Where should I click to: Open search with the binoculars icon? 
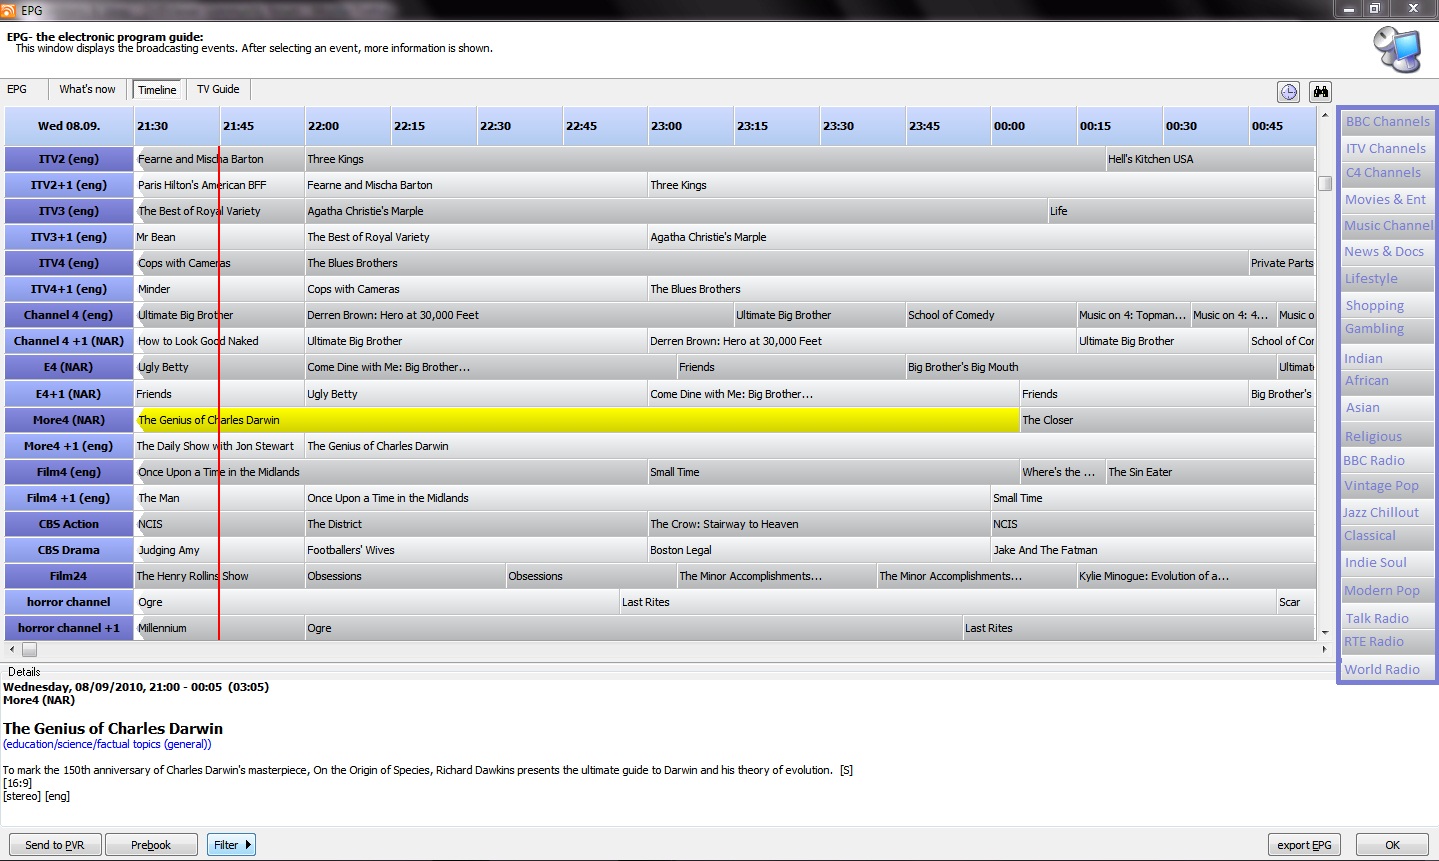1321,92
